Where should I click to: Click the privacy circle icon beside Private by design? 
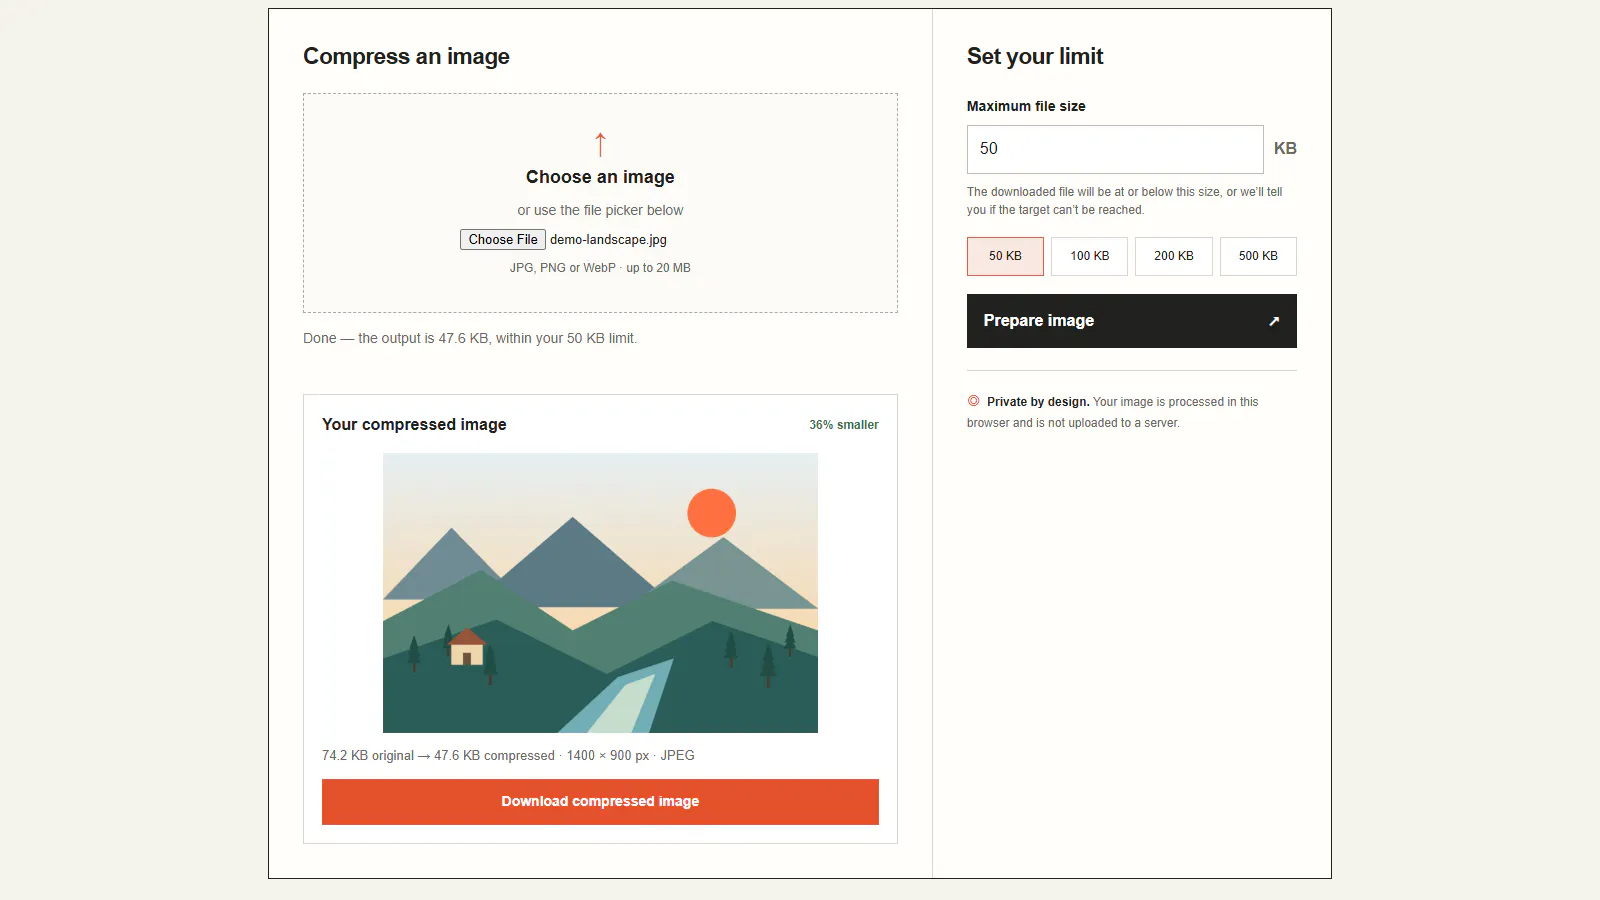coord(974,401)
